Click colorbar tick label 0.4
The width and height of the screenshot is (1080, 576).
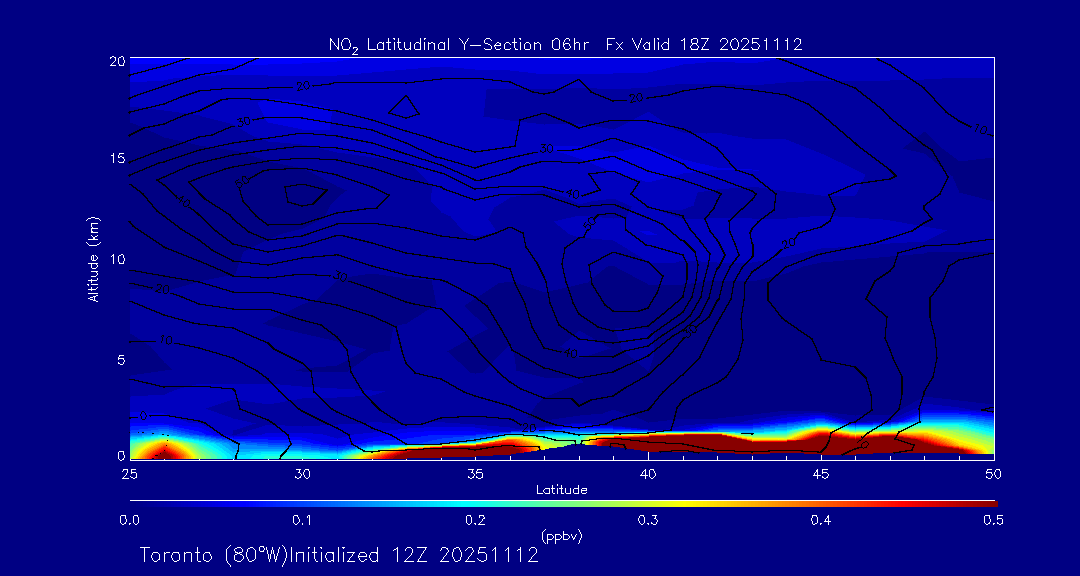821,520
